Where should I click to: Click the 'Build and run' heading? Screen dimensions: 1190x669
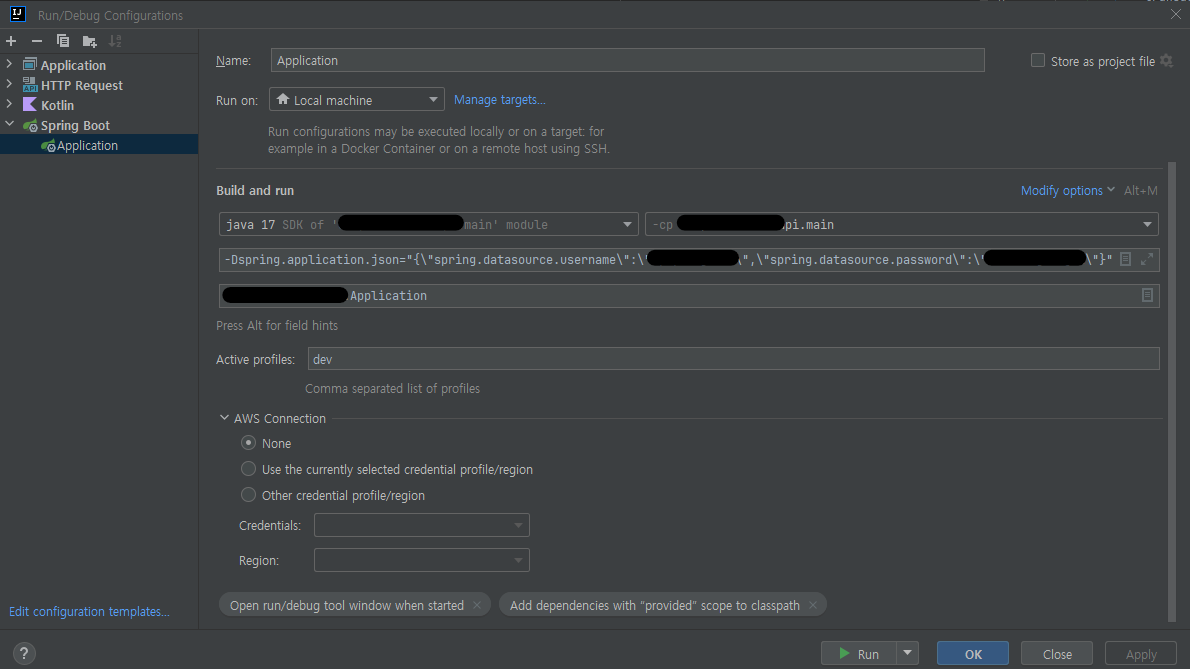click(x=255, y=190)
